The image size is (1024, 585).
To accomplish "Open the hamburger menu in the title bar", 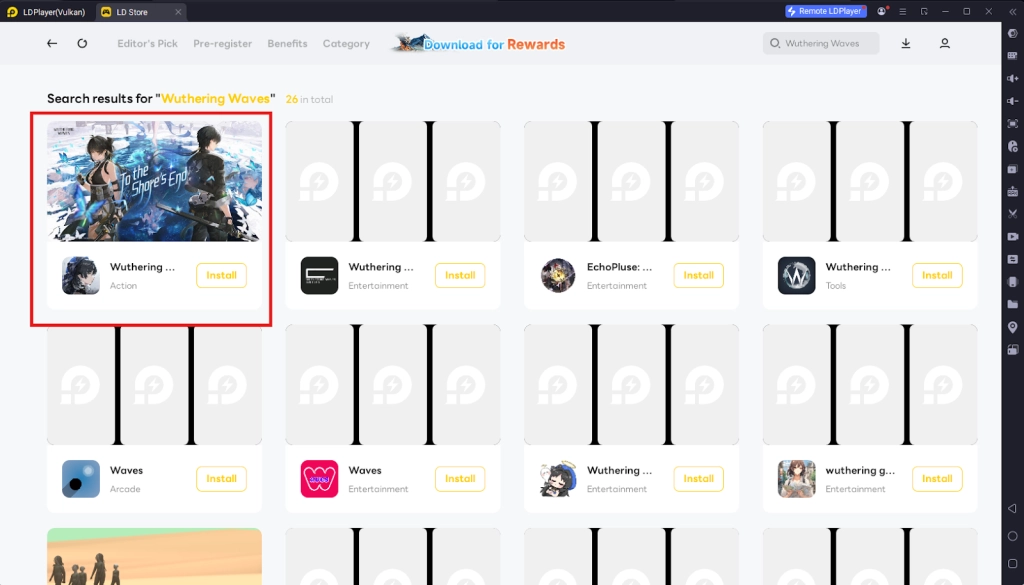I will coord(903,11).
